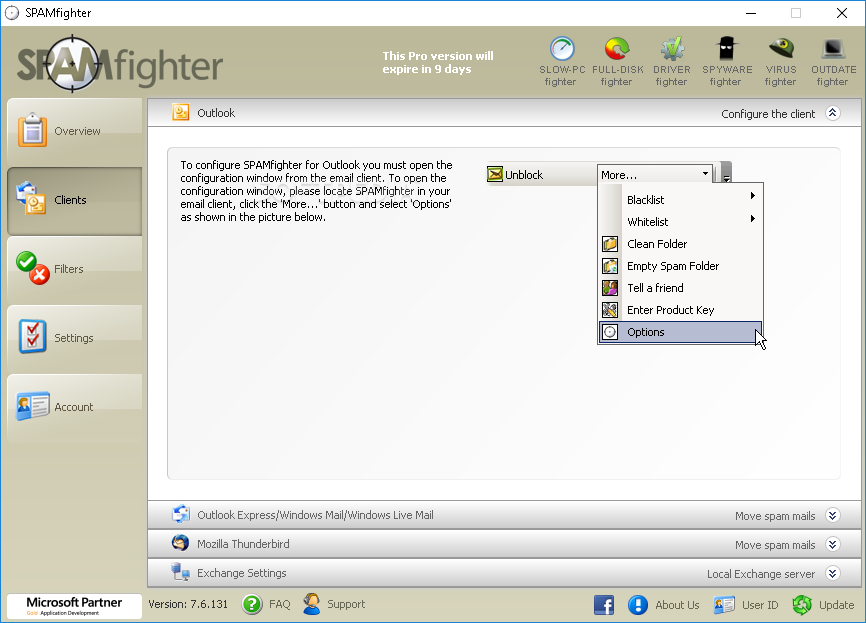Collapse the Outlook section chevron
This screenshot has width=866, height=623.
click(x=833, y=113)
